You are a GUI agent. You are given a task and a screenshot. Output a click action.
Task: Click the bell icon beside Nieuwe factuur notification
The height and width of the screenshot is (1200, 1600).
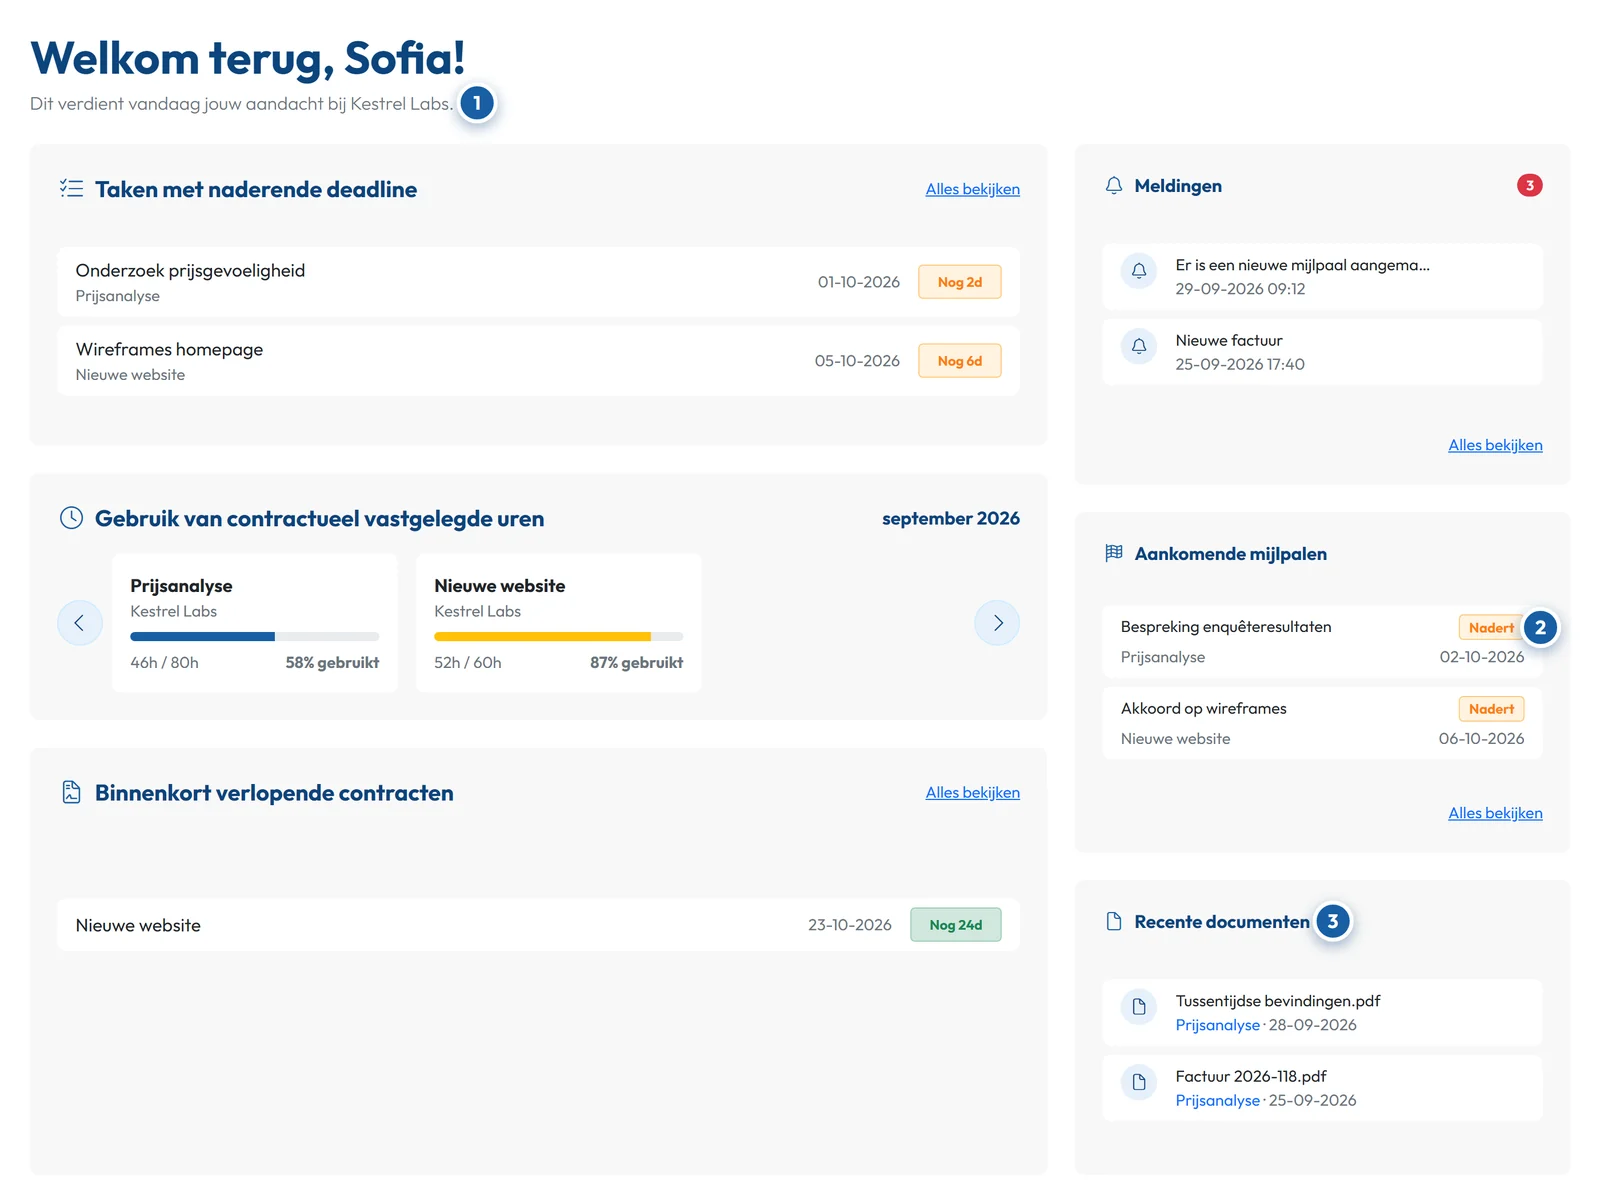tap(1139, 347)
